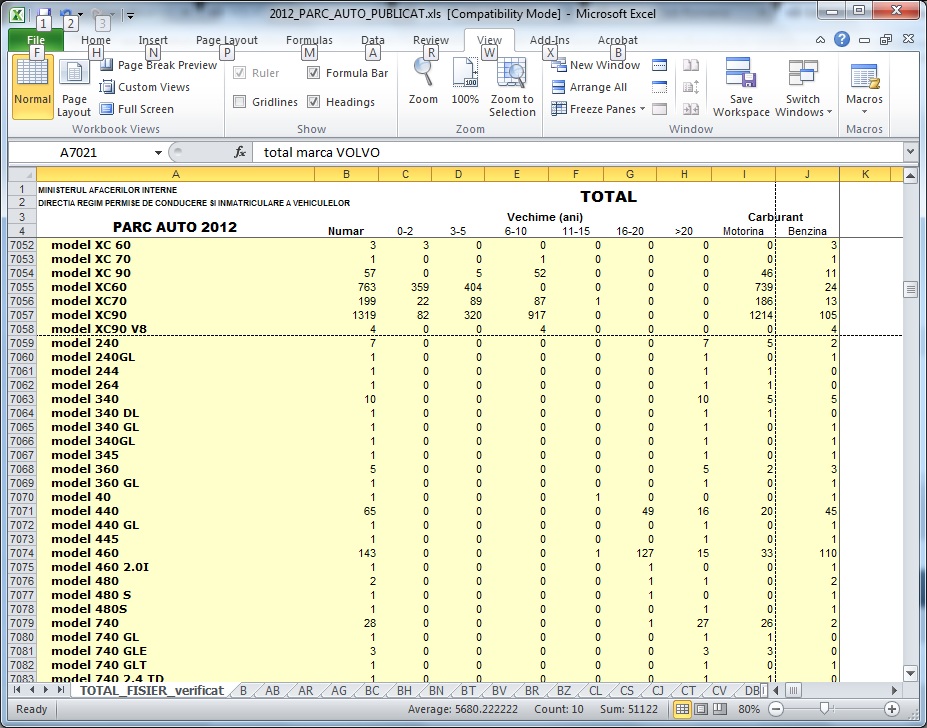This screenshot has height=728, width=927.
Task: Click the Name Box showing A7021
Action: 79,153
